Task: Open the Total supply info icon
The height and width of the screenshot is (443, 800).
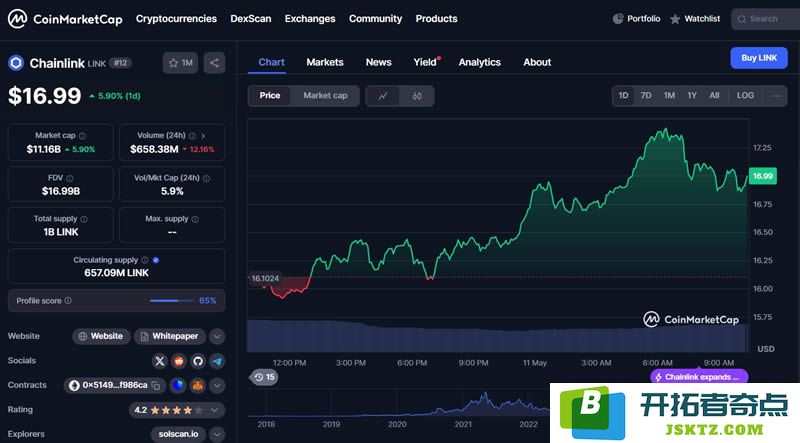Action: [84, 219]
